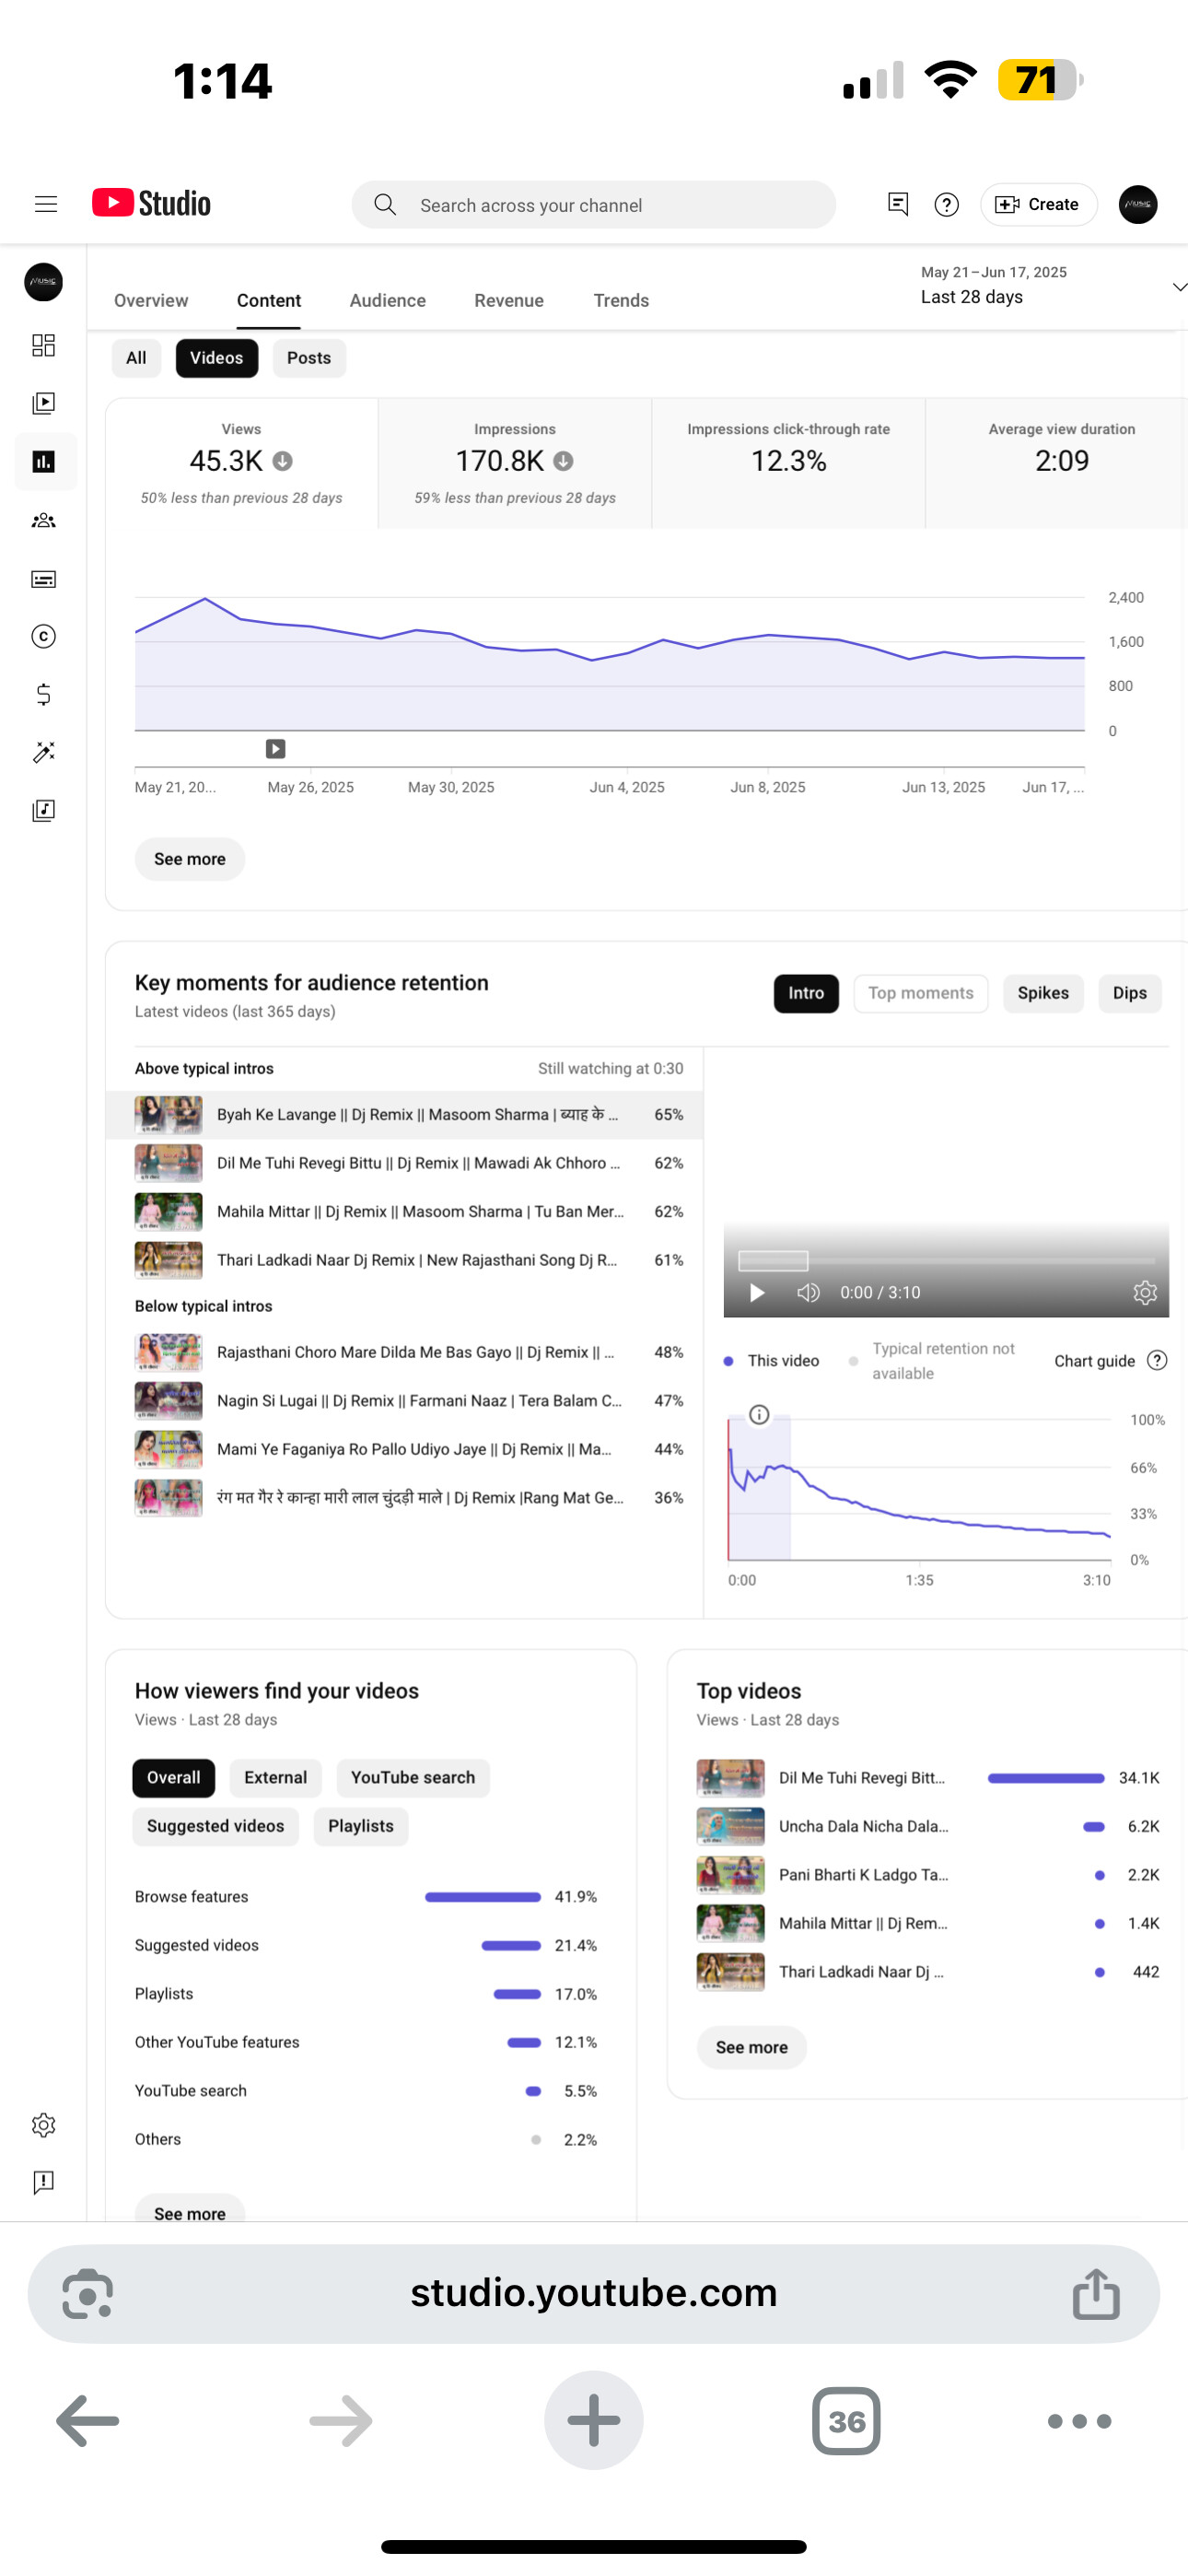Viewport: 1188px width, 2576px height.
Task: Tap the studio.youtube.com address bar
Action: click(x=593, y=2293)
